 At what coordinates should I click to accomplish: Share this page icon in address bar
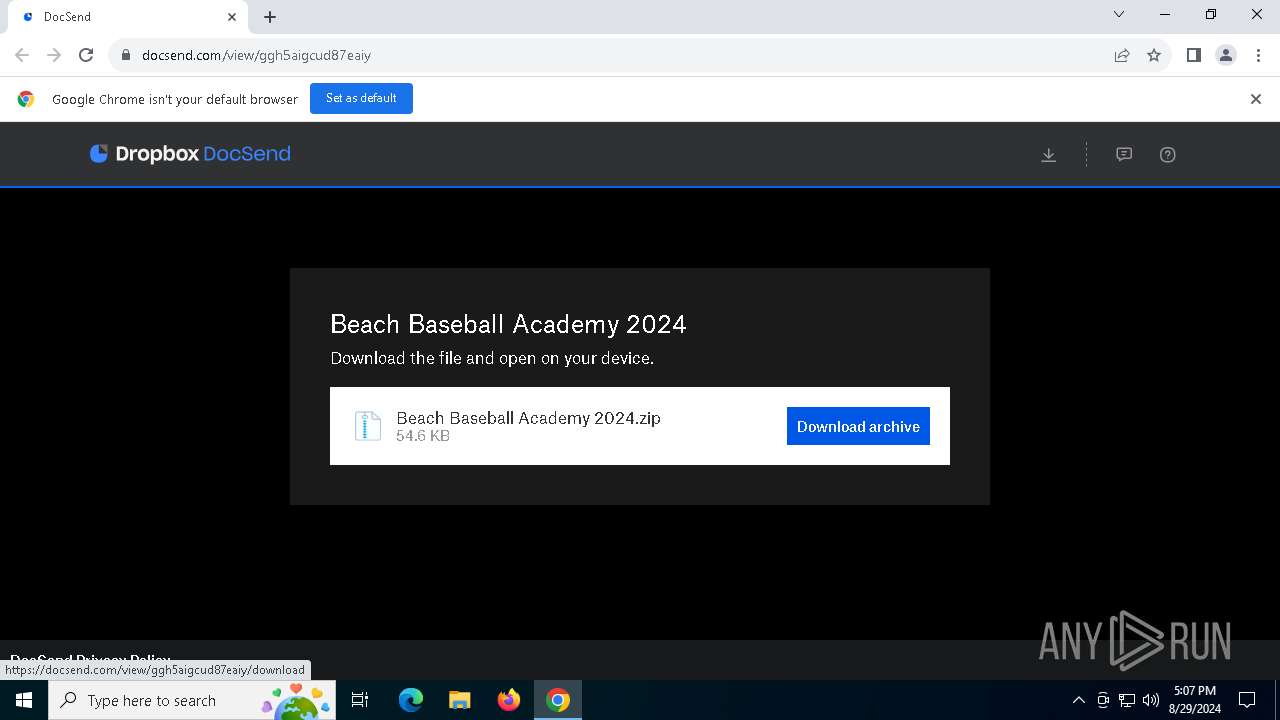1122,55
